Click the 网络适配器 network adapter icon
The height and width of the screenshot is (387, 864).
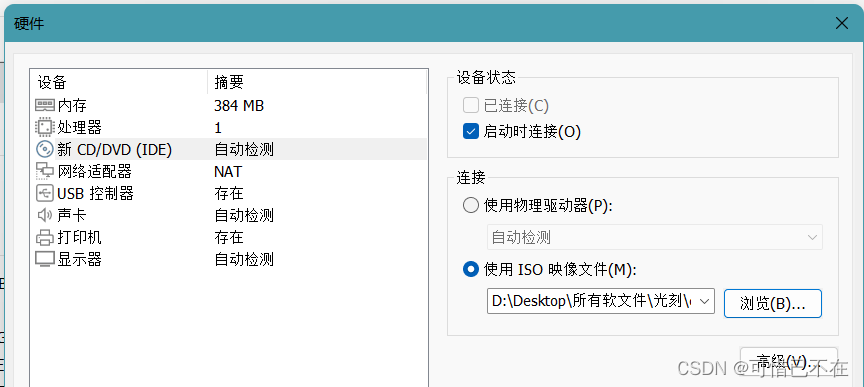[45, 171]
